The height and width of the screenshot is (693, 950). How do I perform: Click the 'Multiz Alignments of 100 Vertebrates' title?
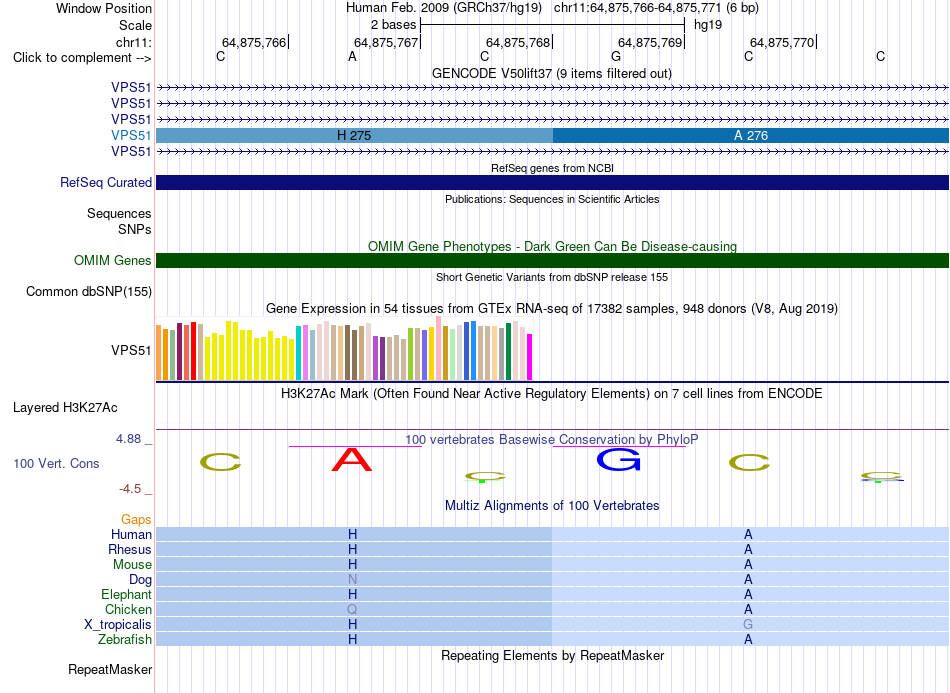(552, 505)
